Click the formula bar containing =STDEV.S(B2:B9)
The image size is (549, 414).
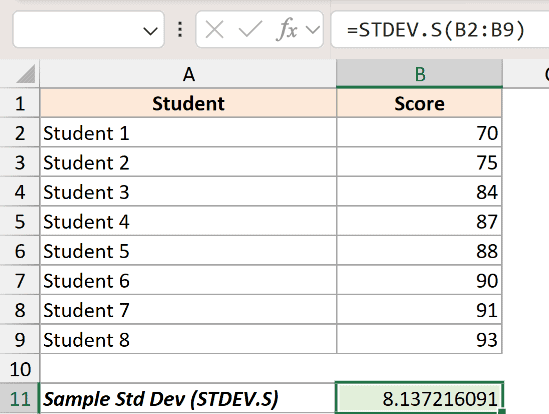pos(440,29)
